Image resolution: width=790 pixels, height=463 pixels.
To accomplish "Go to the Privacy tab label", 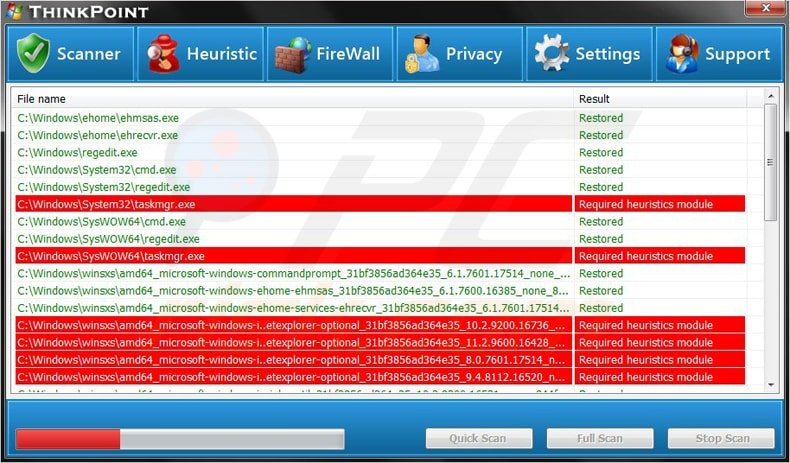I will click(x=474, y=54).
